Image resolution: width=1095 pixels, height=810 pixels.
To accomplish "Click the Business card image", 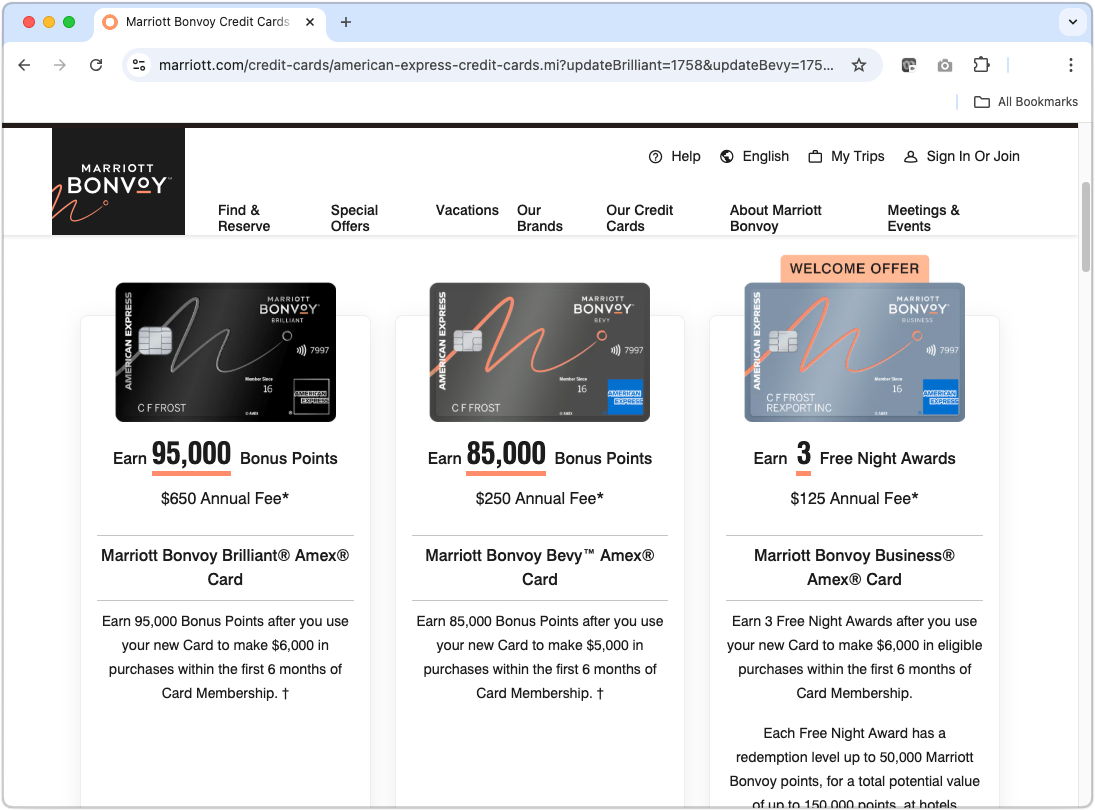I will coord(855,352).
